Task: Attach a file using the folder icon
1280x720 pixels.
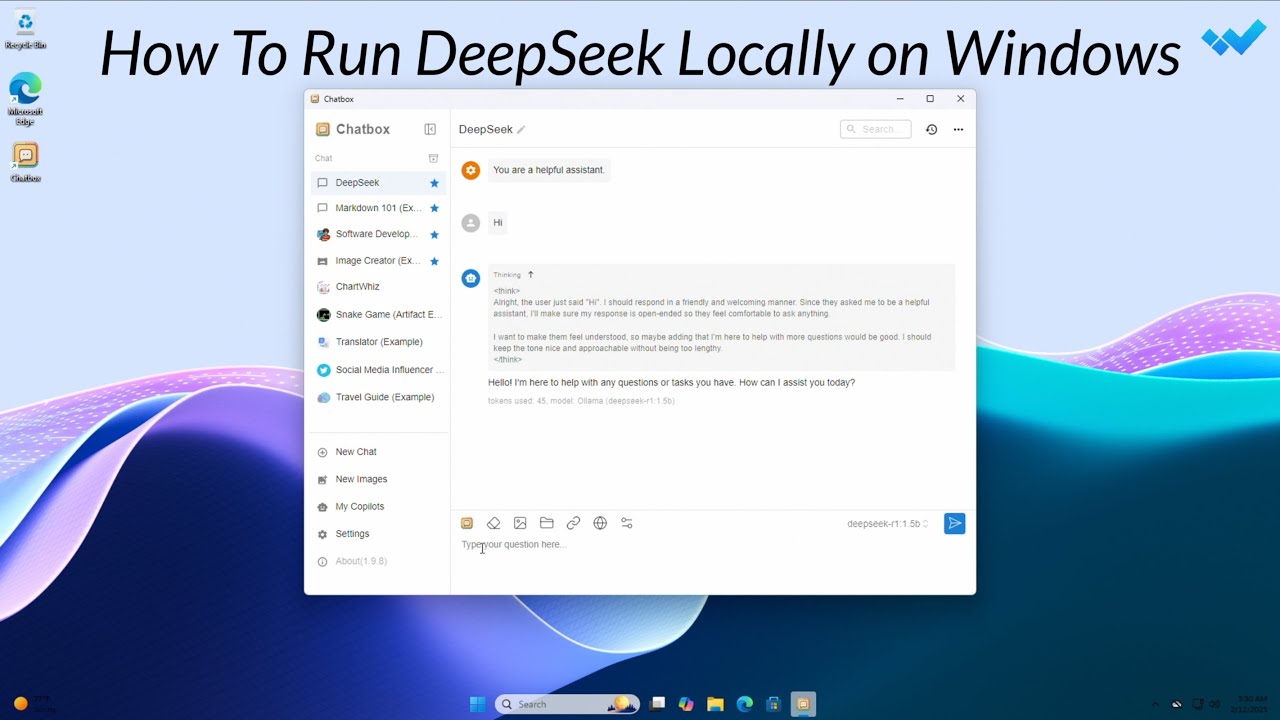Action: [x=546, y=523]
